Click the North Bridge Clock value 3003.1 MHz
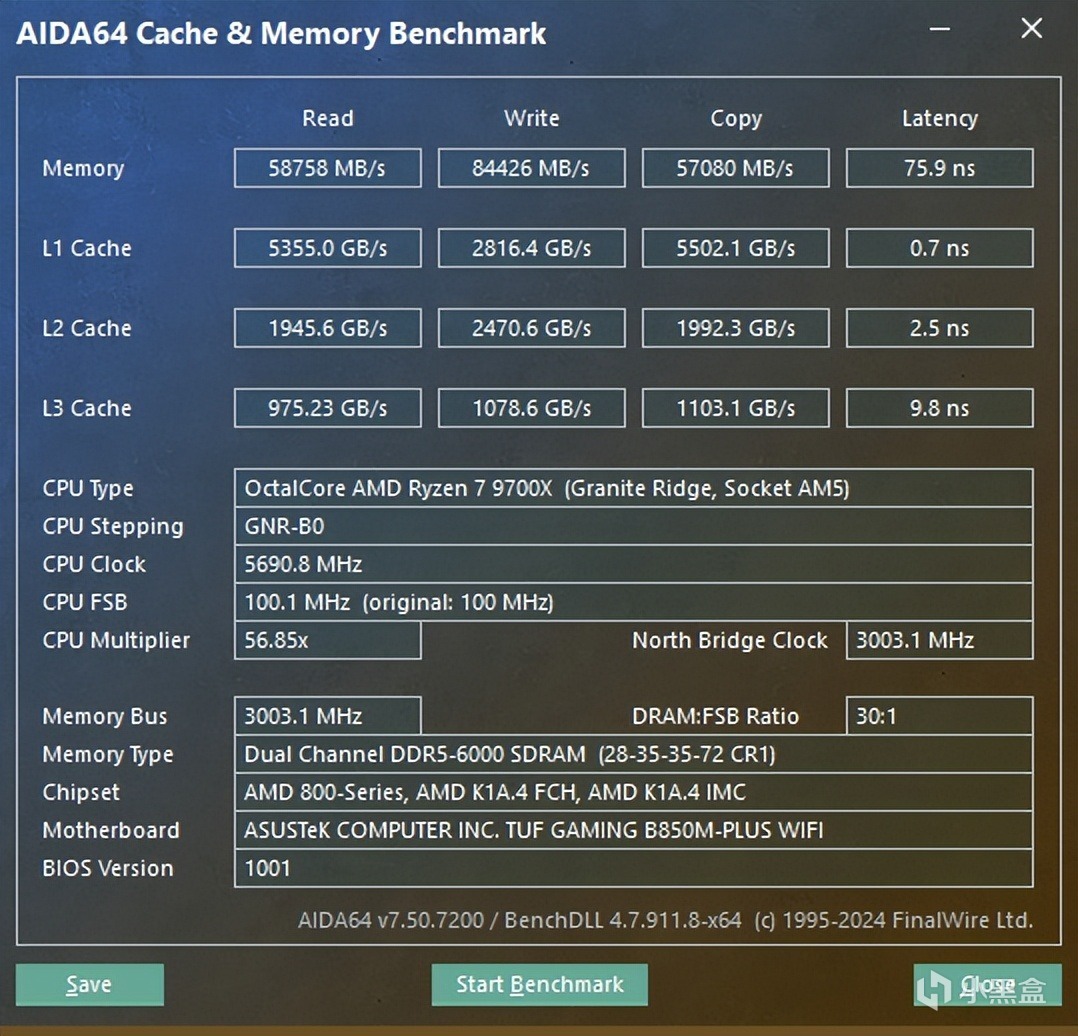 pyautogui.click(x=940, y=641)
